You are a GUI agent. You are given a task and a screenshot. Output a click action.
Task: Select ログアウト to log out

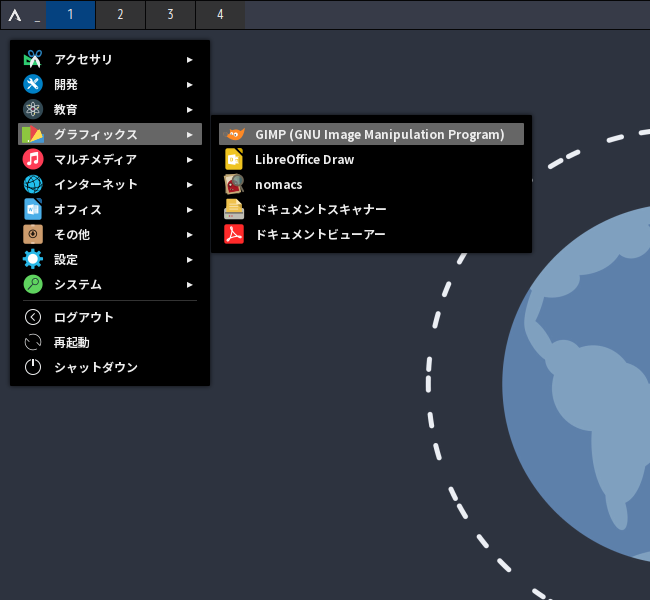point(84,317)
